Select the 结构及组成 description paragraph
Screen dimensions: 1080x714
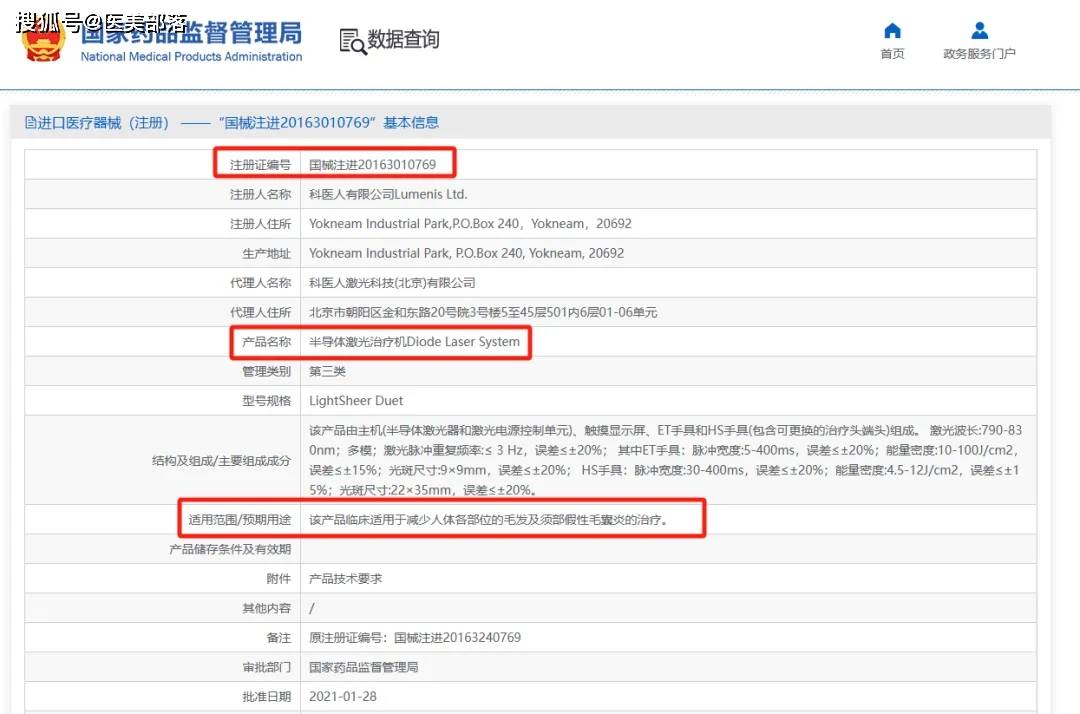665,460
